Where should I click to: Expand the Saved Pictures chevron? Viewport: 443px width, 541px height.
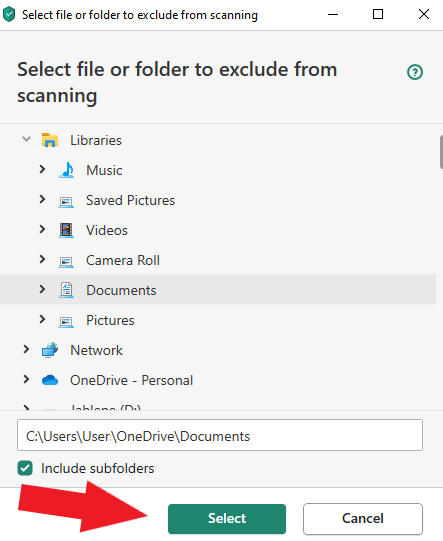(x=42, y=199)
